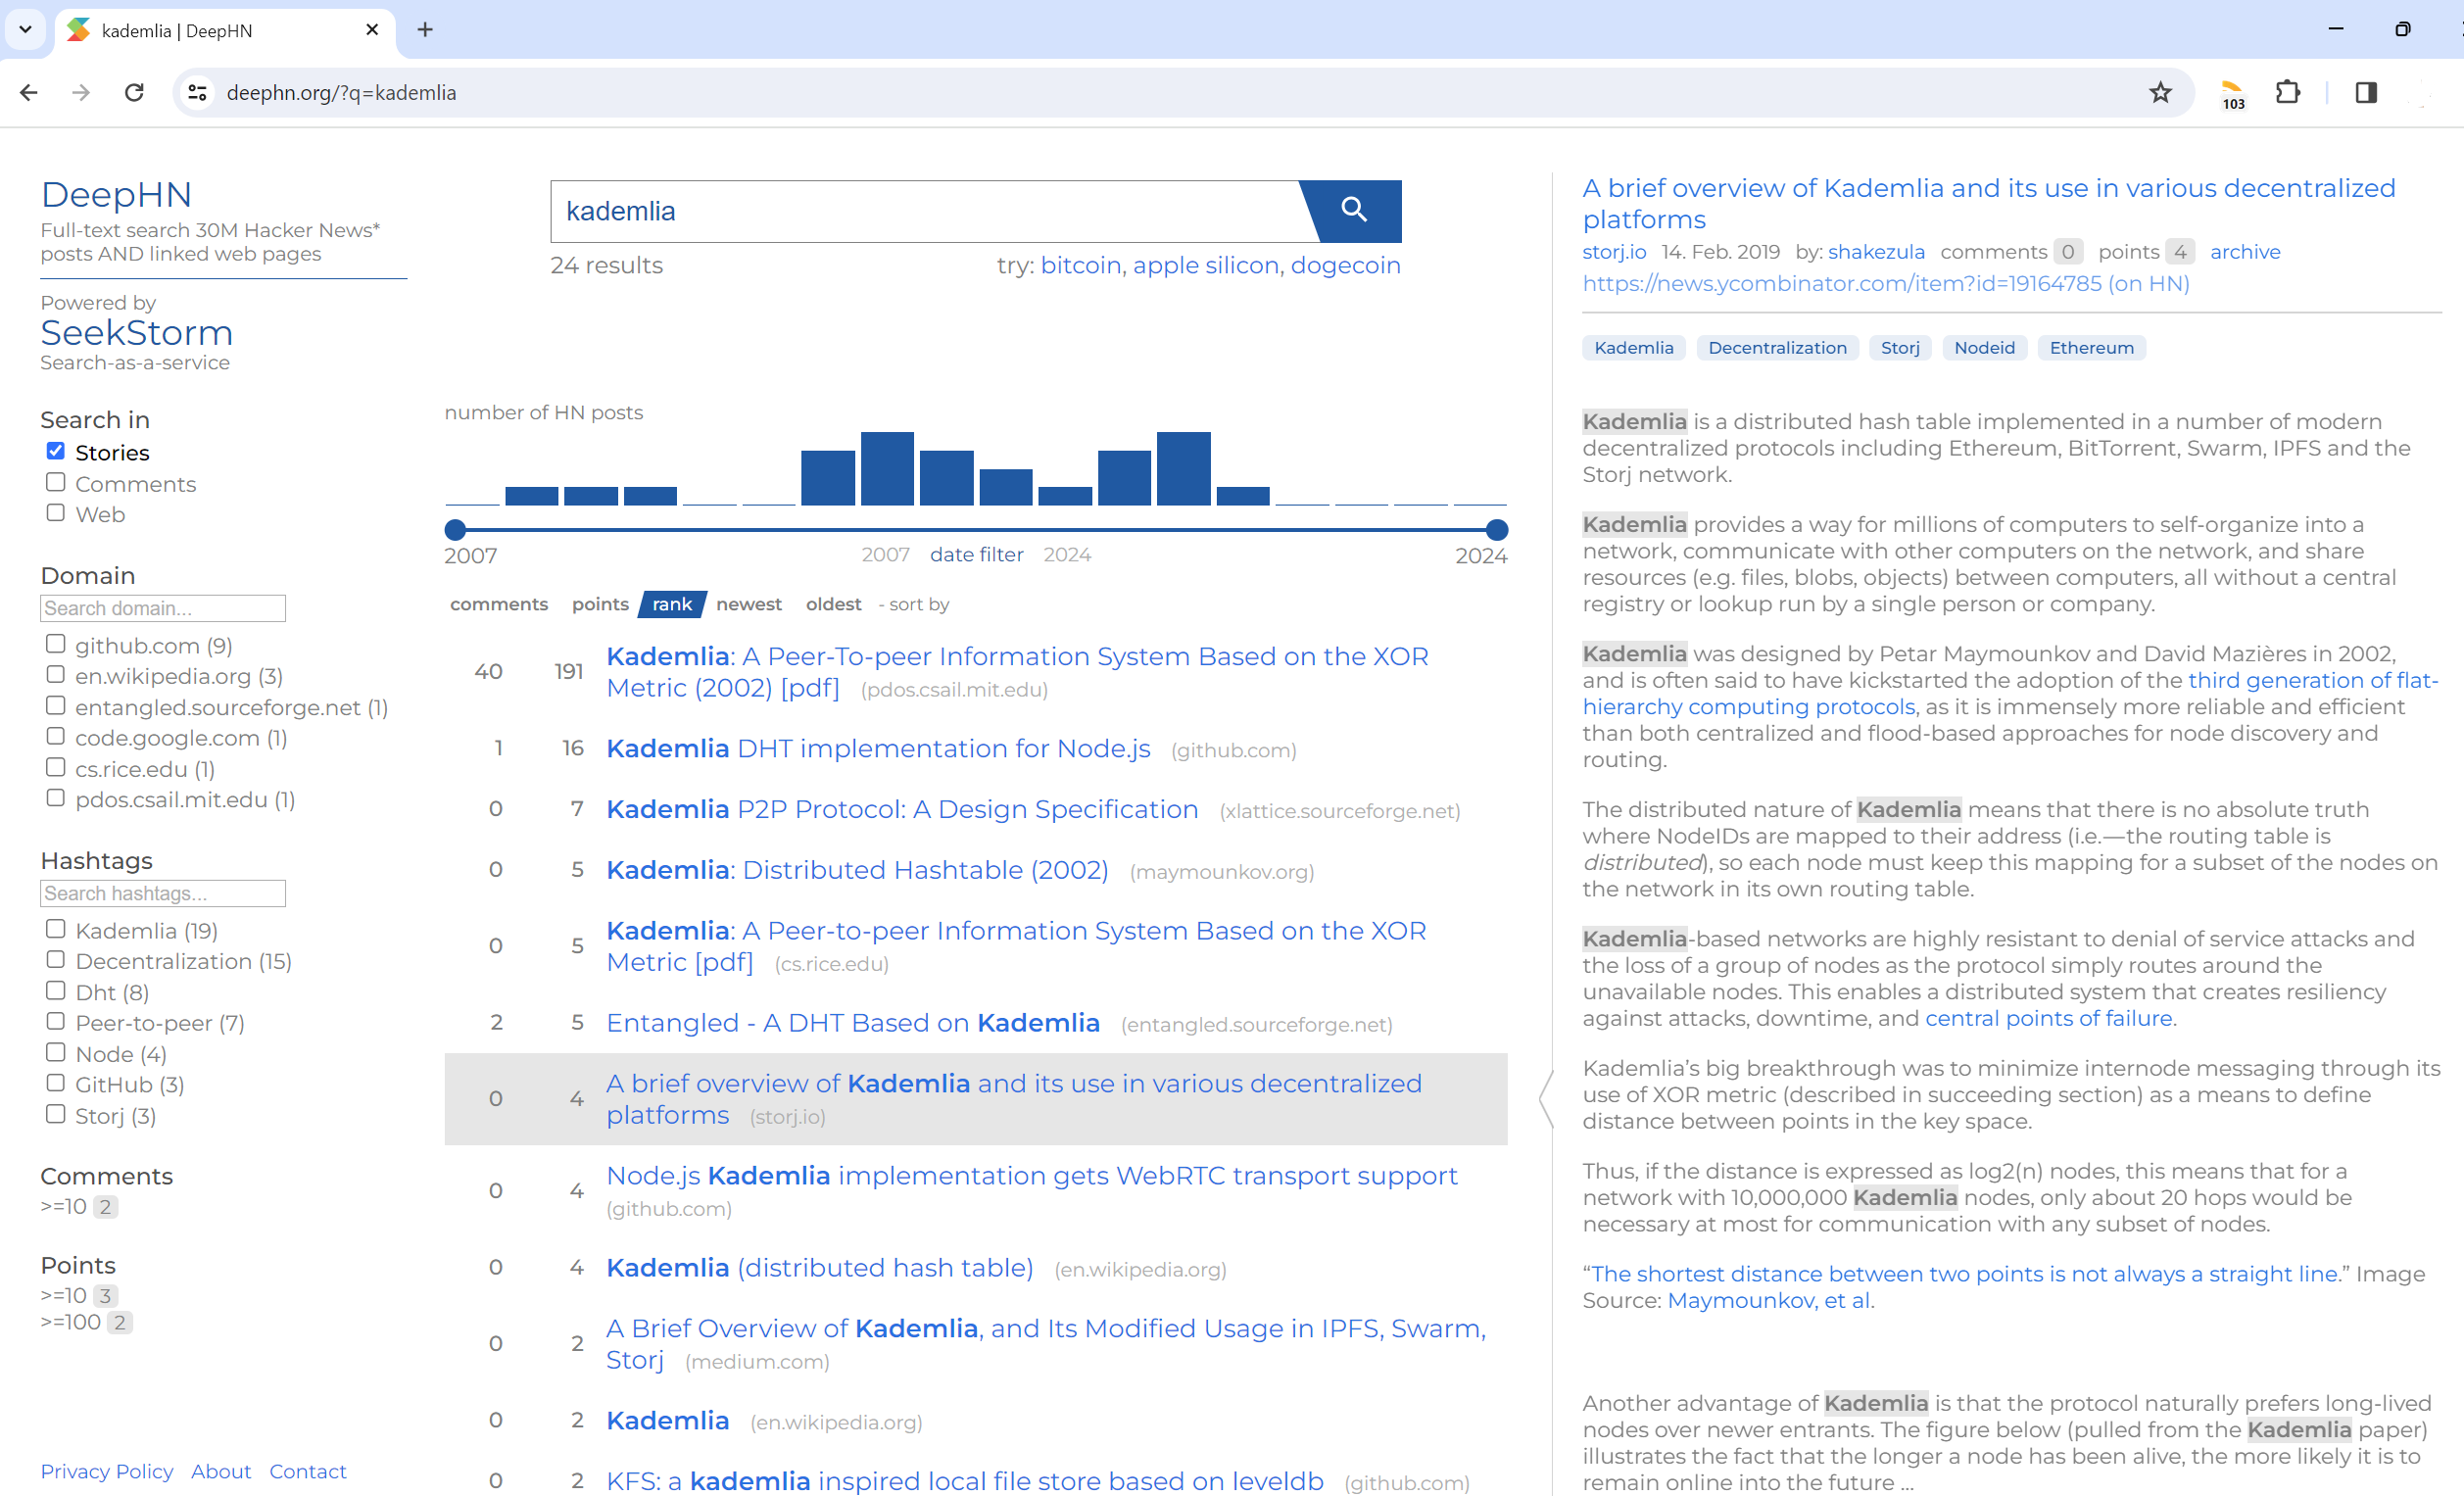Open the extension icon with 103 badge

coord(2232,93)
